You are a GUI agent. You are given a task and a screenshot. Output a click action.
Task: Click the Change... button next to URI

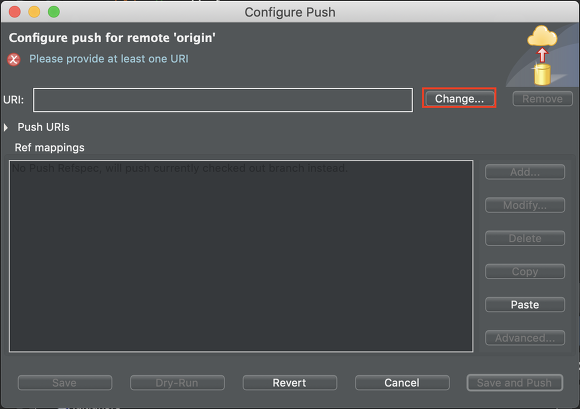(x=459, y=98)
